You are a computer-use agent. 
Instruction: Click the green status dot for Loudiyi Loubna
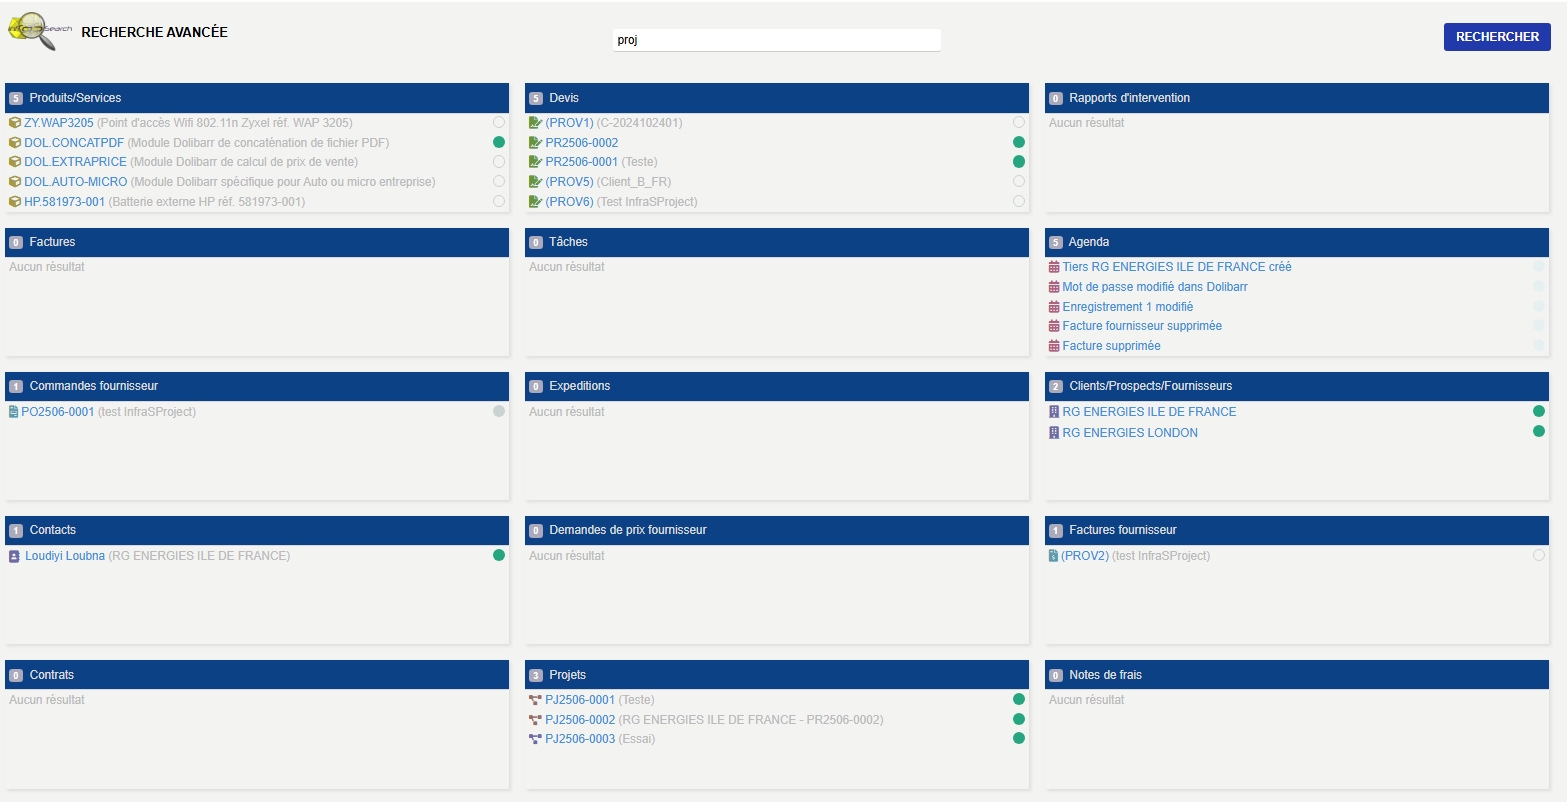click(499, 555)
